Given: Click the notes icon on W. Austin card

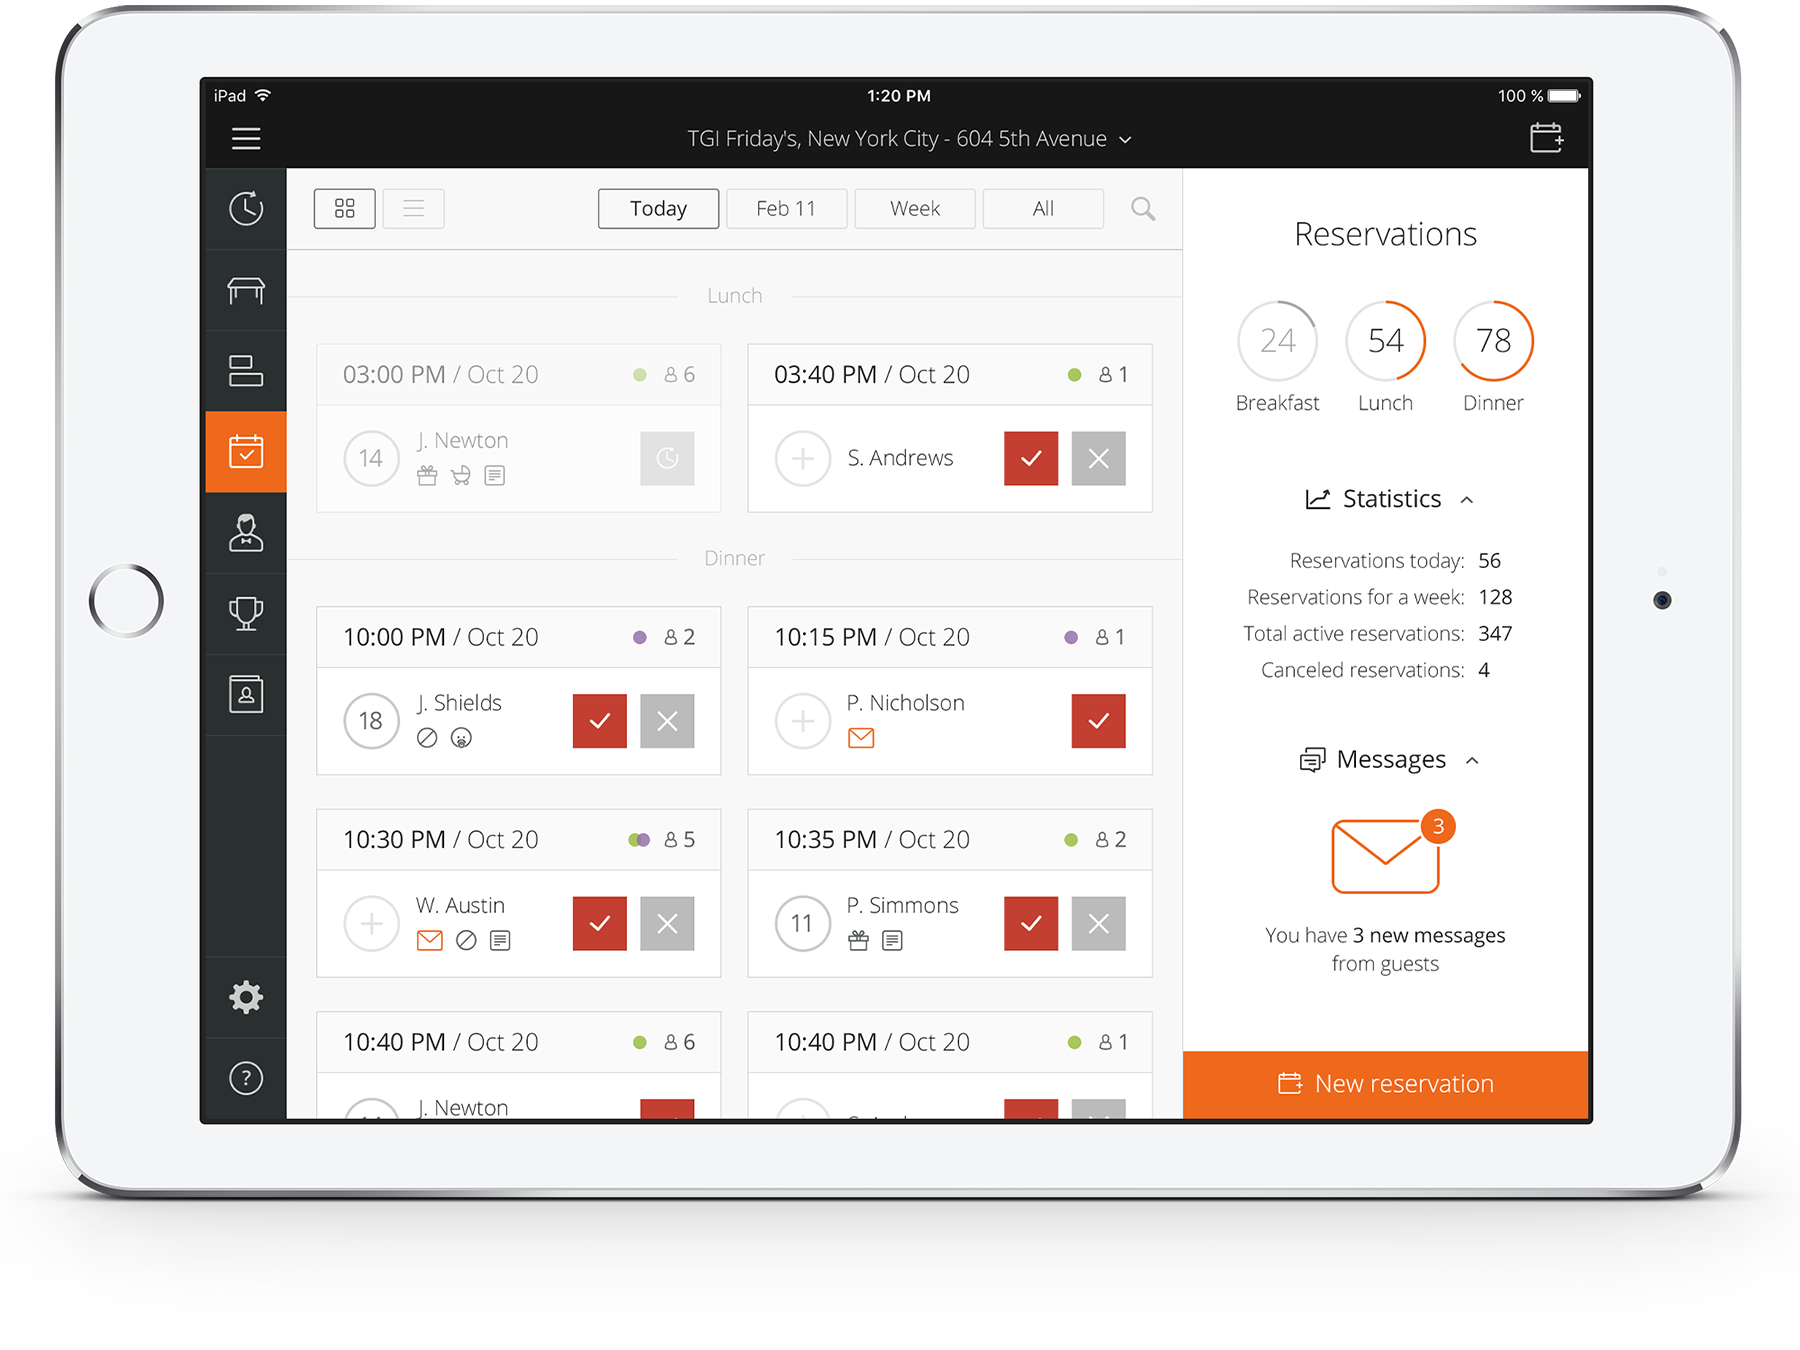Looking at the screenshot, I should click(500, 940).
